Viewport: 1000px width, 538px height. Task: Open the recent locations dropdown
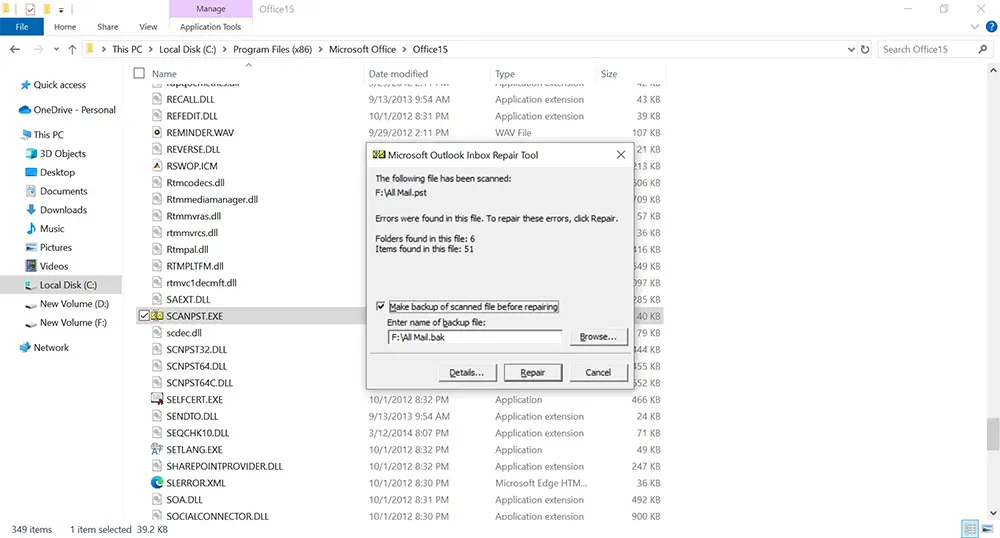click(56, 49)
